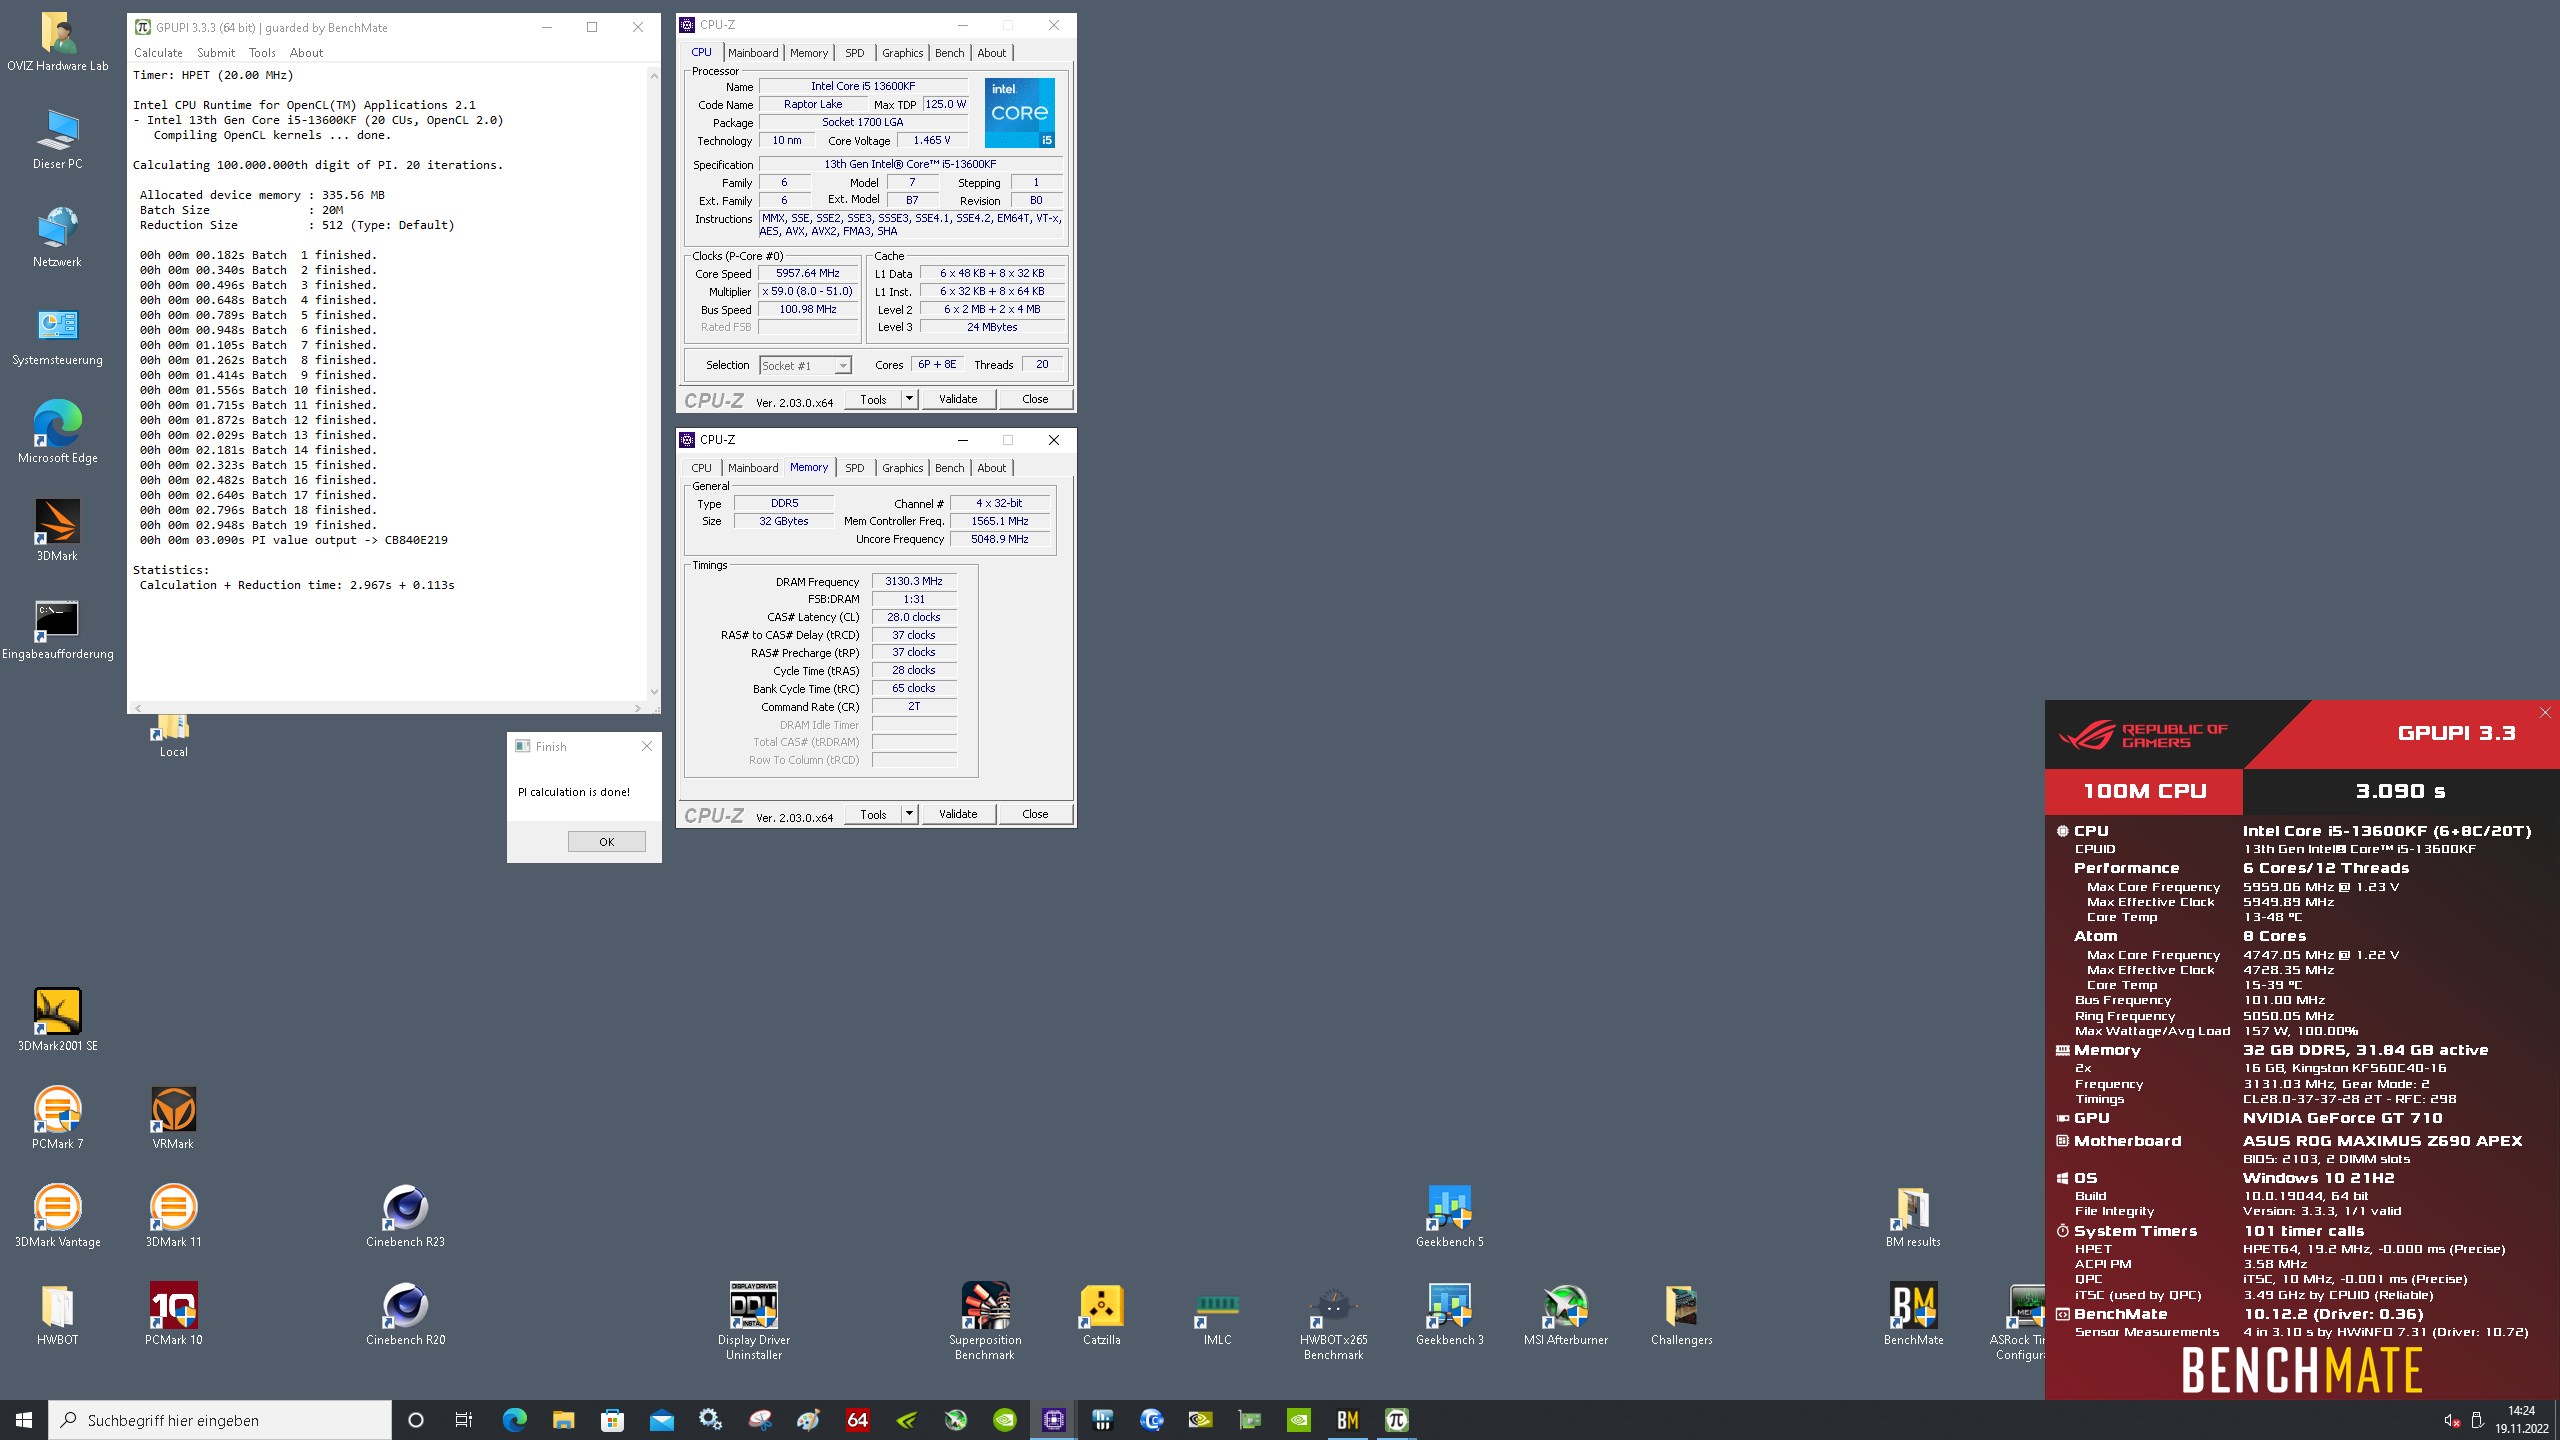The image size is (2560, 1440).
Task: Click OK in Finish dialog
Action: [606, 842]
